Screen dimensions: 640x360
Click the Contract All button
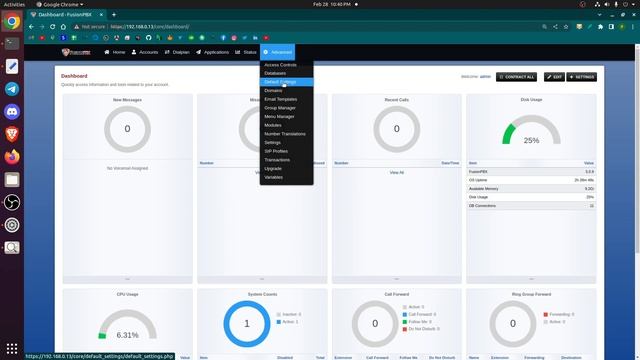coord(516,77)
